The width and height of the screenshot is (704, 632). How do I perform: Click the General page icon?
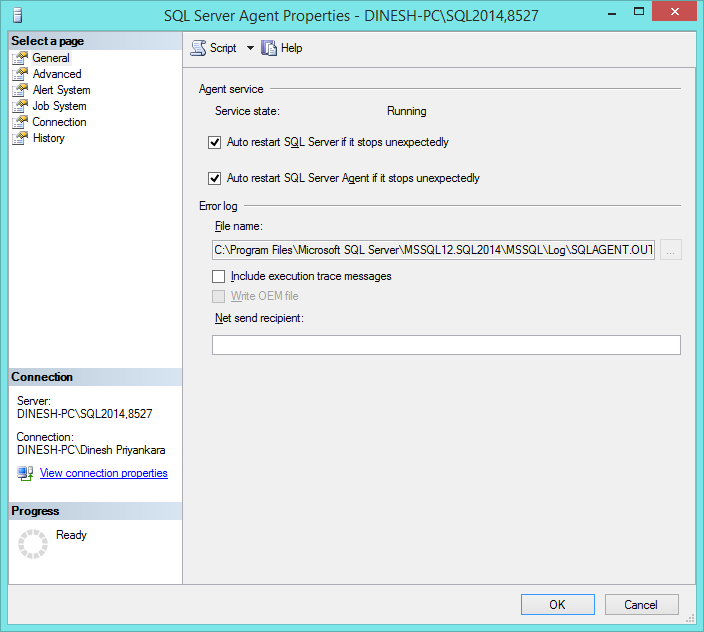[x=20, y=58]
